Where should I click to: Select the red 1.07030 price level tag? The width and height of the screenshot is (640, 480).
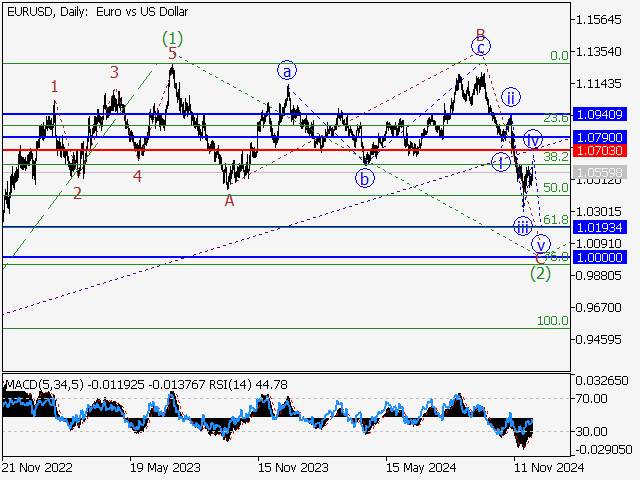(x=598, y=150)
